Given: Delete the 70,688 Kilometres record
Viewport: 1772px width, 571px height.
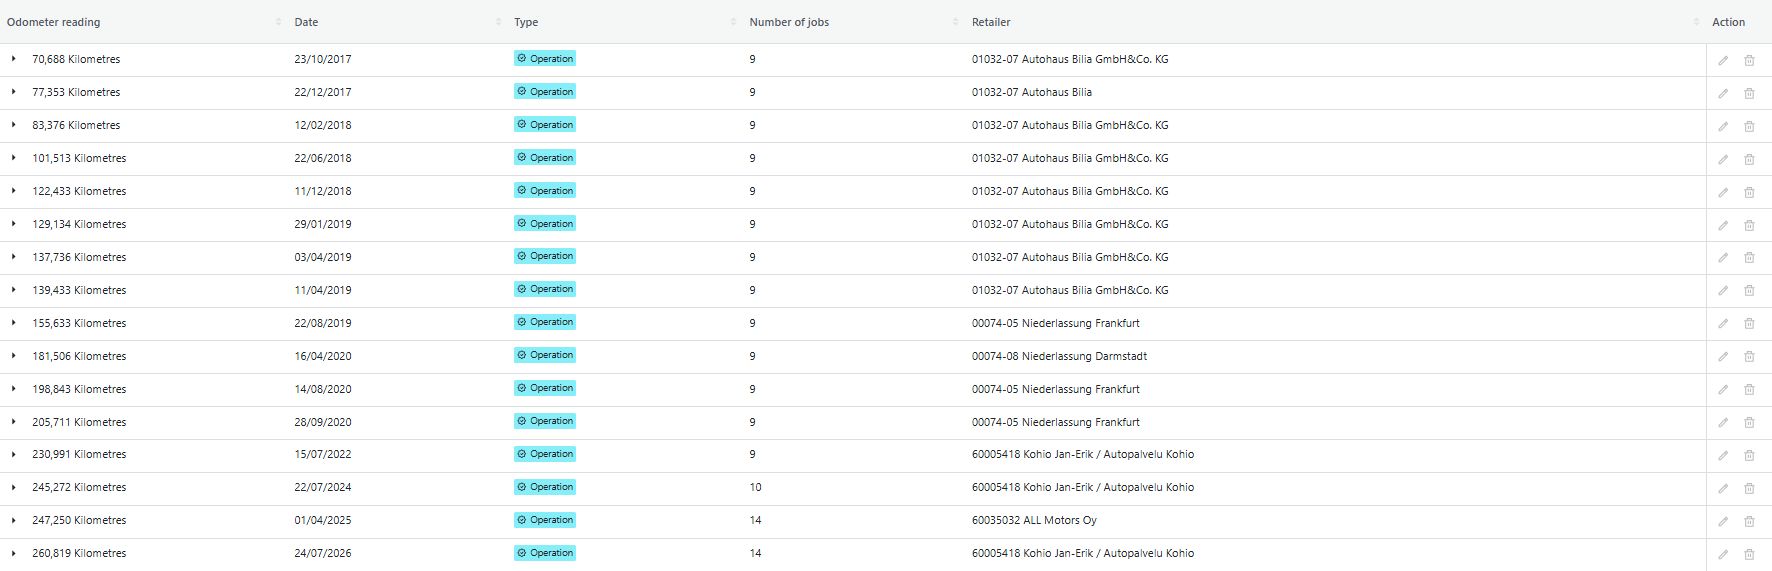Looking at the screenshot, I should pos(1749,60).
